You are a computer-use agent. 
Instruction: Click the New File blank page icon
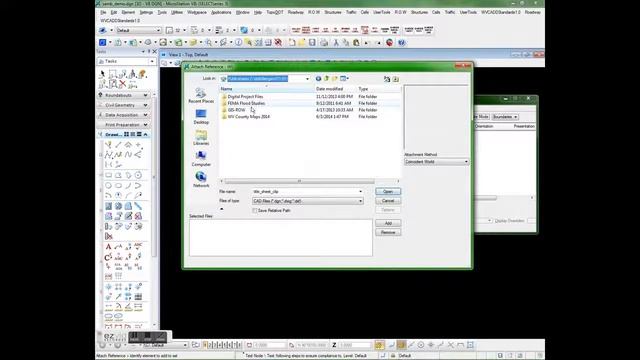pos(292,42)
